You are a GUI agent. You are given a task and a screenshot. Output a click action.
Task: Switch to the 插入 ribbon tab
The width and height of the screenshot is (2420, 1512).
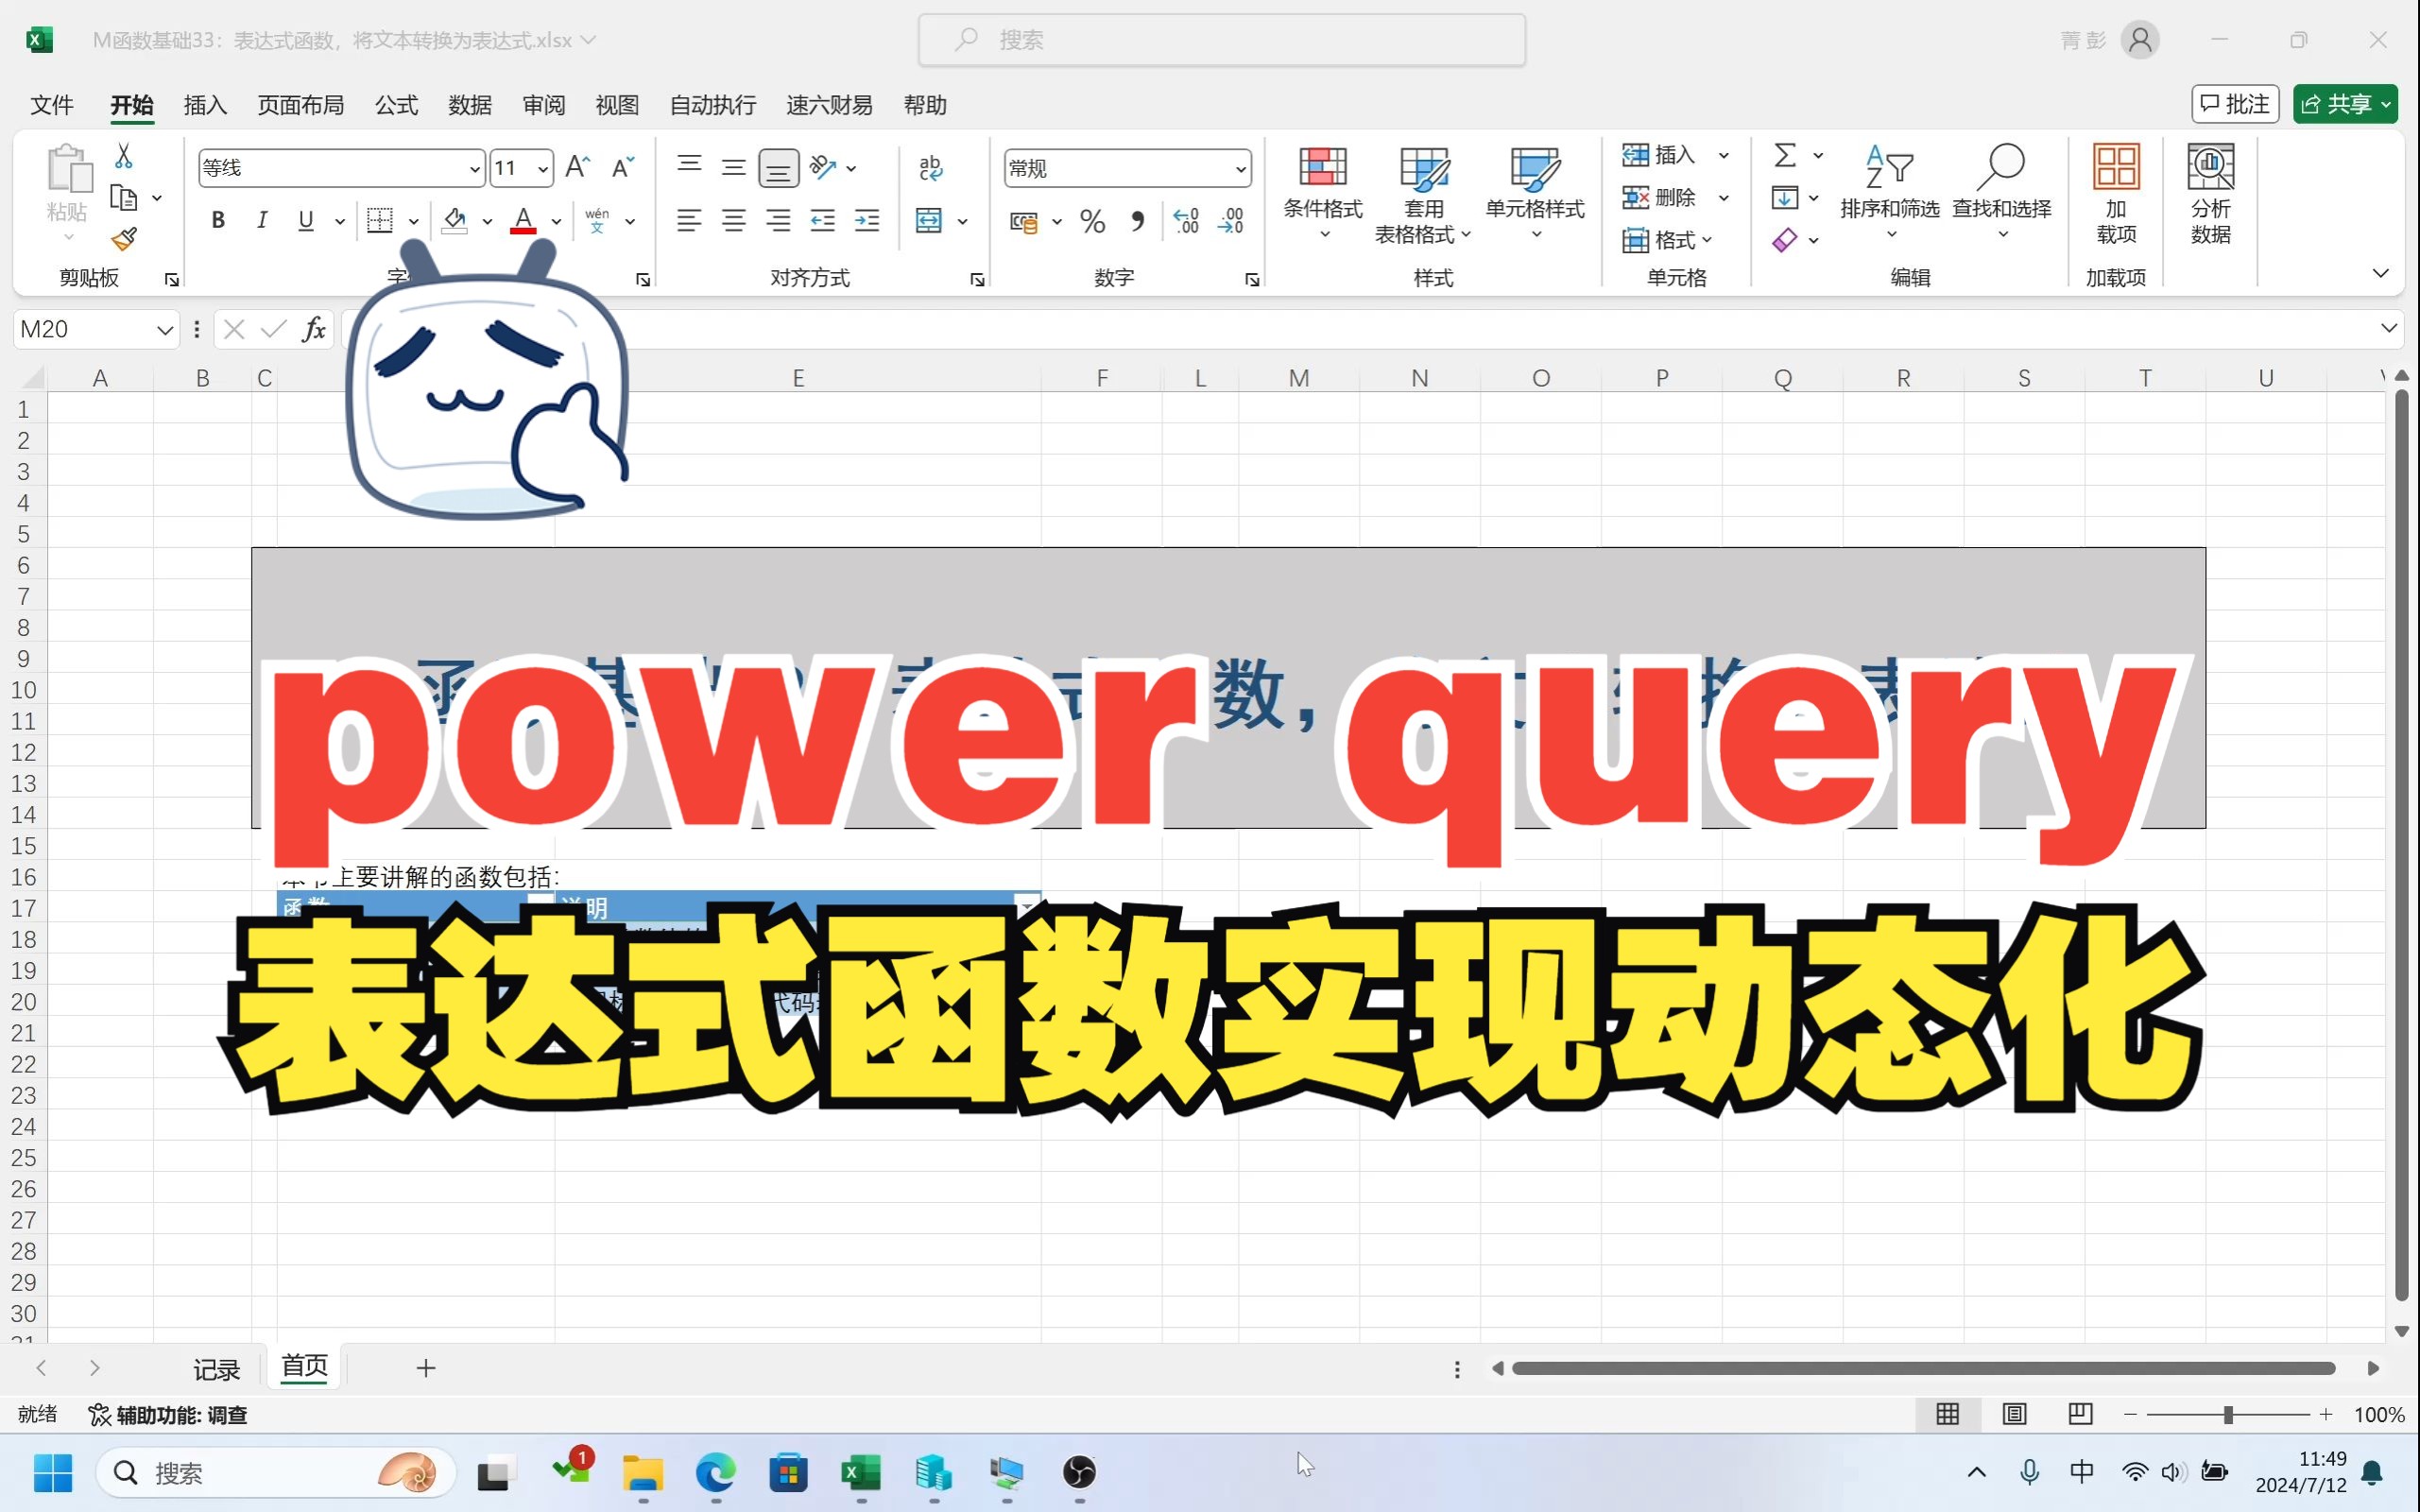204,105
